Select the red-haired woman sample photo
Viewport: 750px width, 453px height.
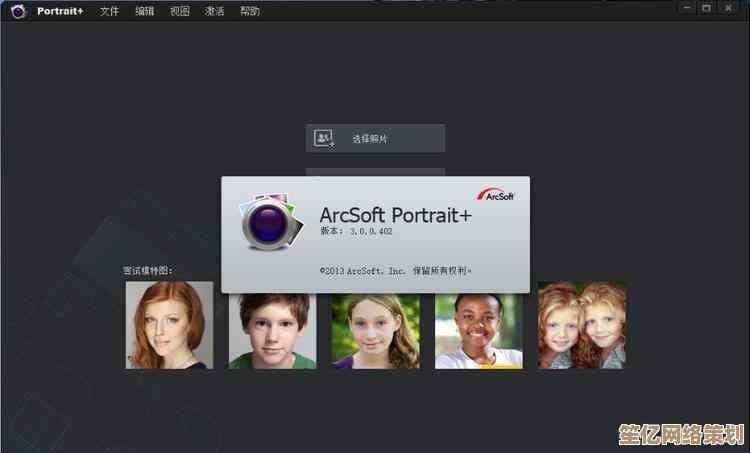169,325
